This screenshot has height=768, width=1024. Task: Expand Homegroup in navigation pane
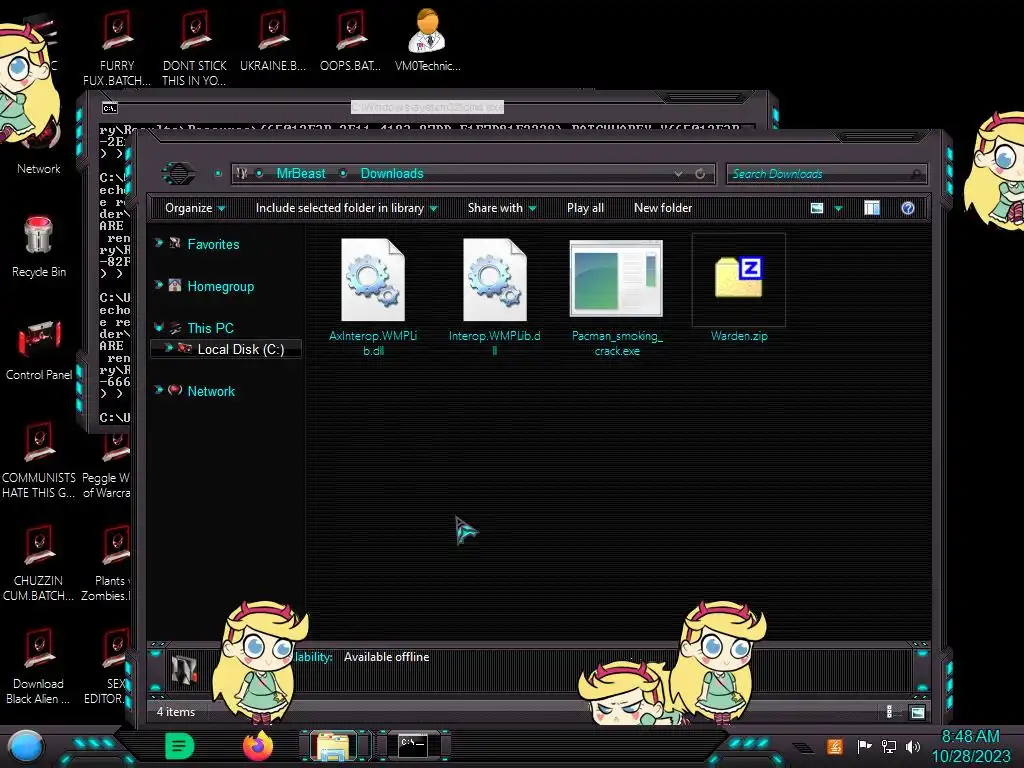(x=158, y=285)
